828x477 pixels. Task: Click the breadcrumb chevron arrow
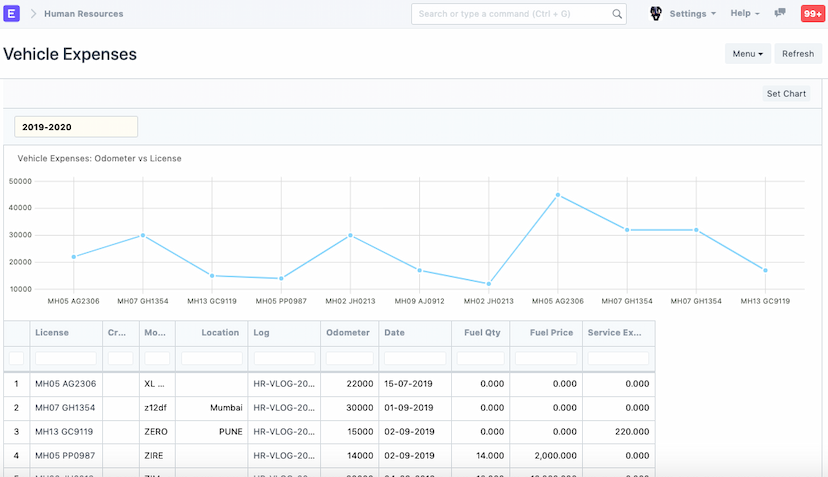coord(33,14)
